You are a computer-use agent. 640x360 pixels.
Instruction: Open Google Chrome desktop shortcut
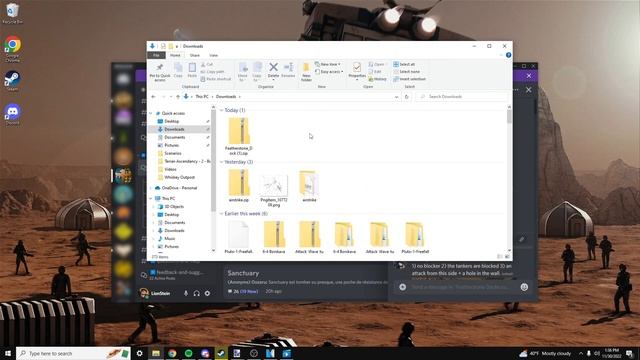13,49
